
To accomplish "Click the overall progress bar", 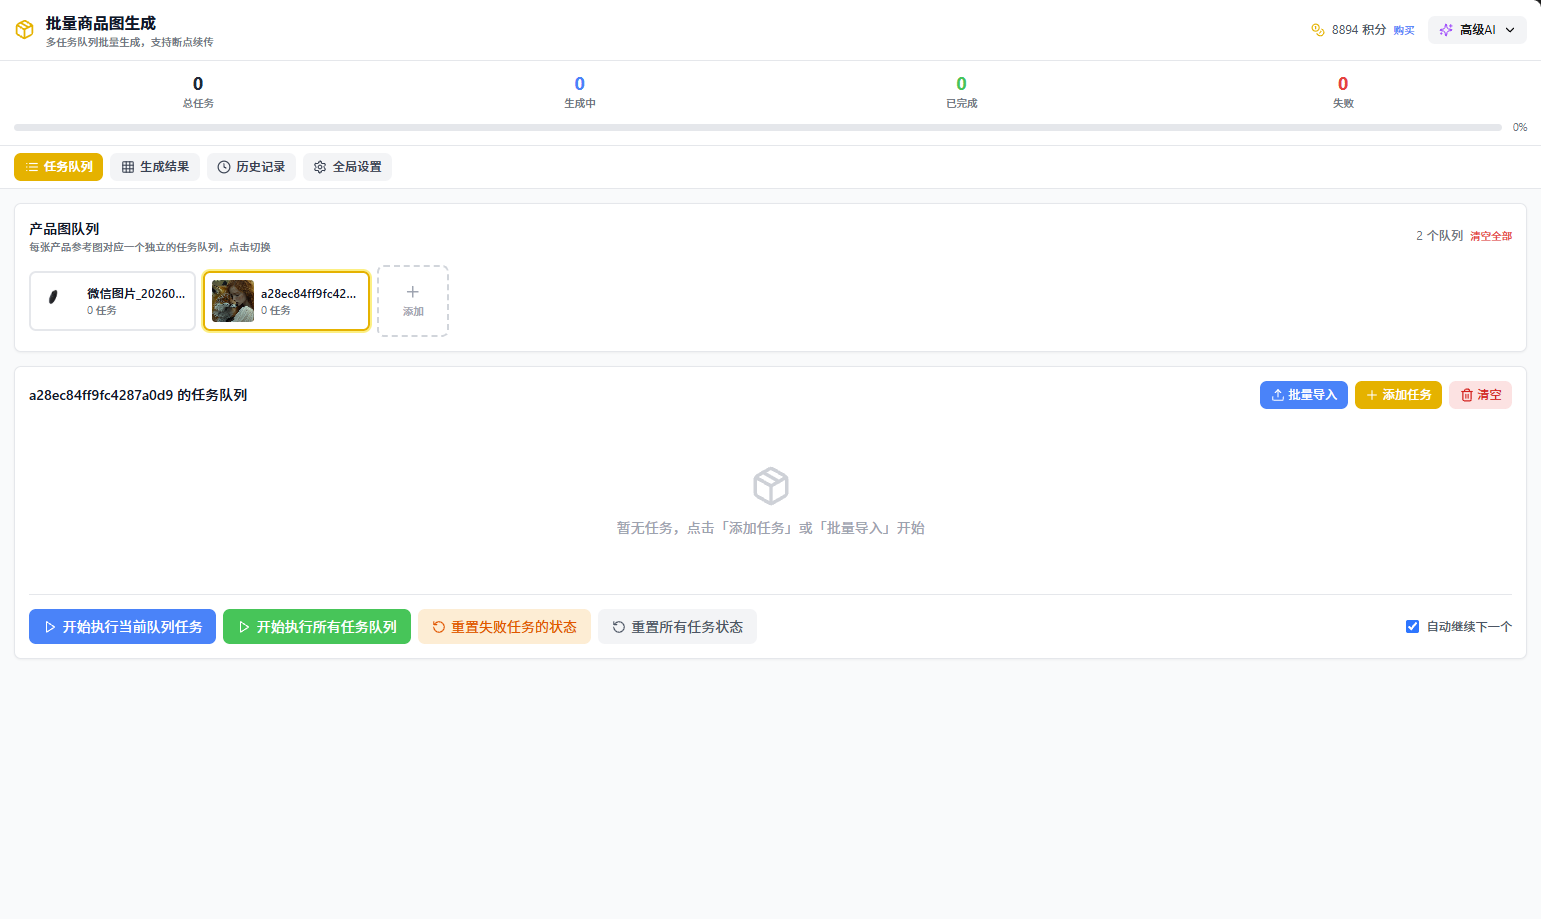I will click(757, 128).
